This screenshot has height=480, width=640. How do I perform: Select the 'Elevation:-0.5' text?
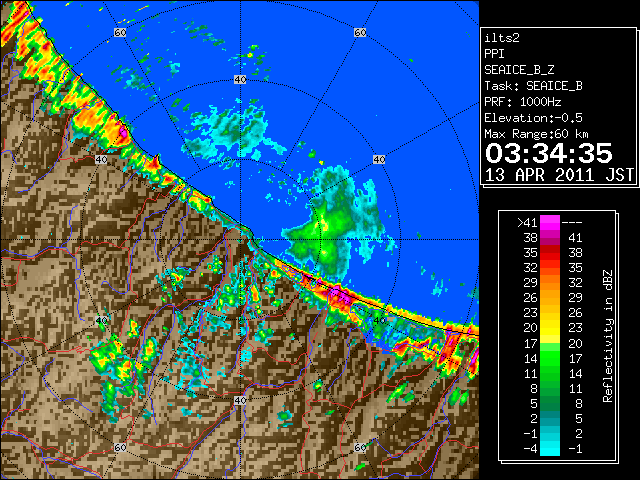(x=533, y=118)
